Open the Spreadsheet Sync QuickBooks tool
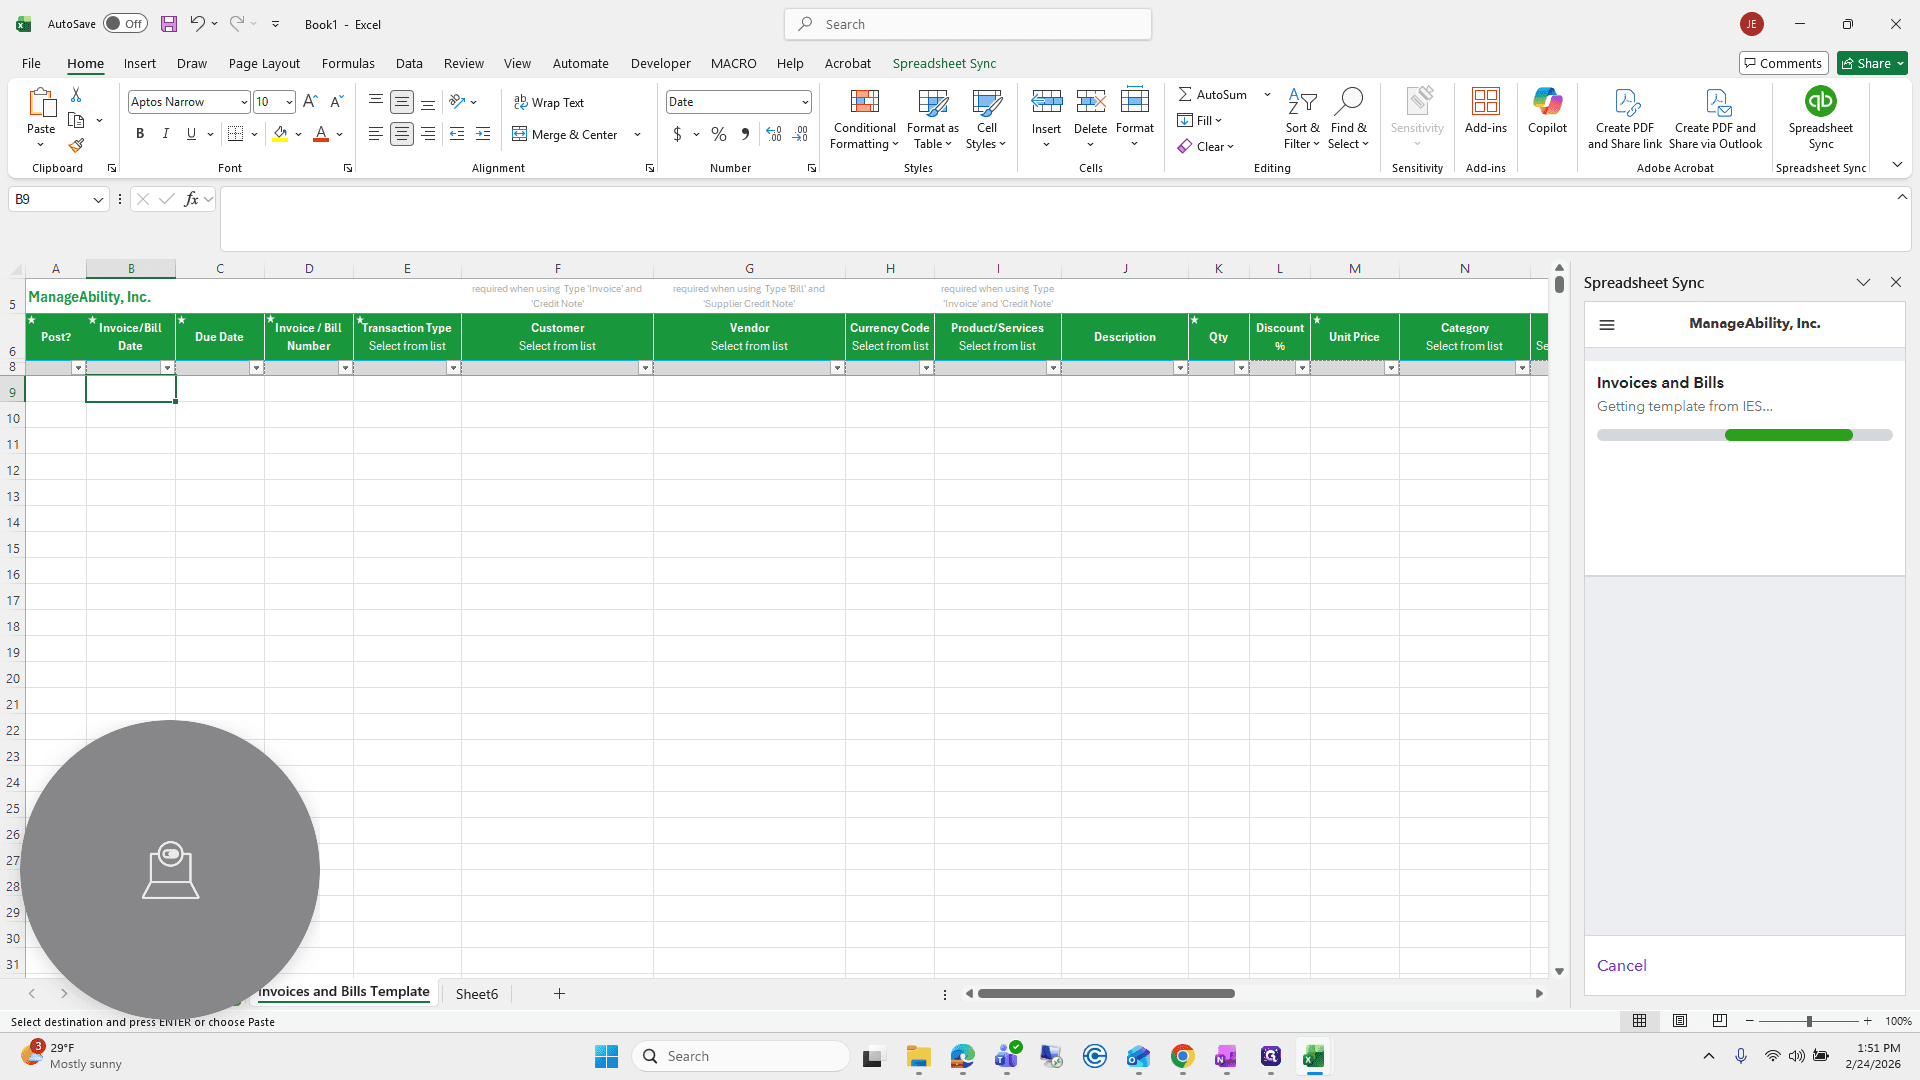This screenshot has height=1080, width=1920. pyautogui.click(x=1820, y=118)
